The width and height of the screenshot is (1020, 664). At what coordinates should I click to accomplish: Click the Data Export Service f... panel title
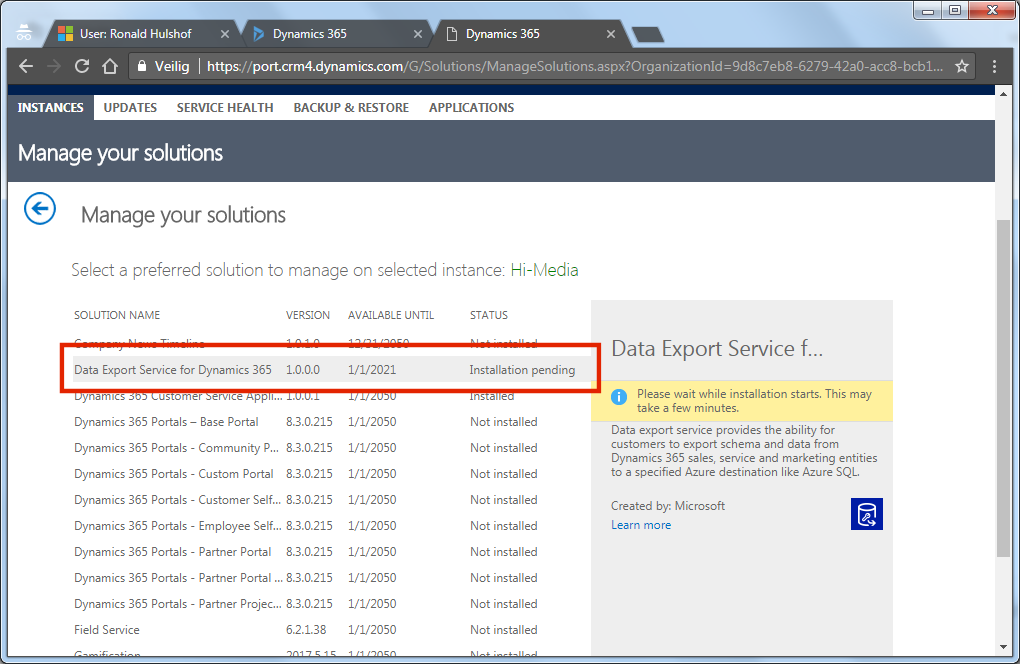pos(717,349)
